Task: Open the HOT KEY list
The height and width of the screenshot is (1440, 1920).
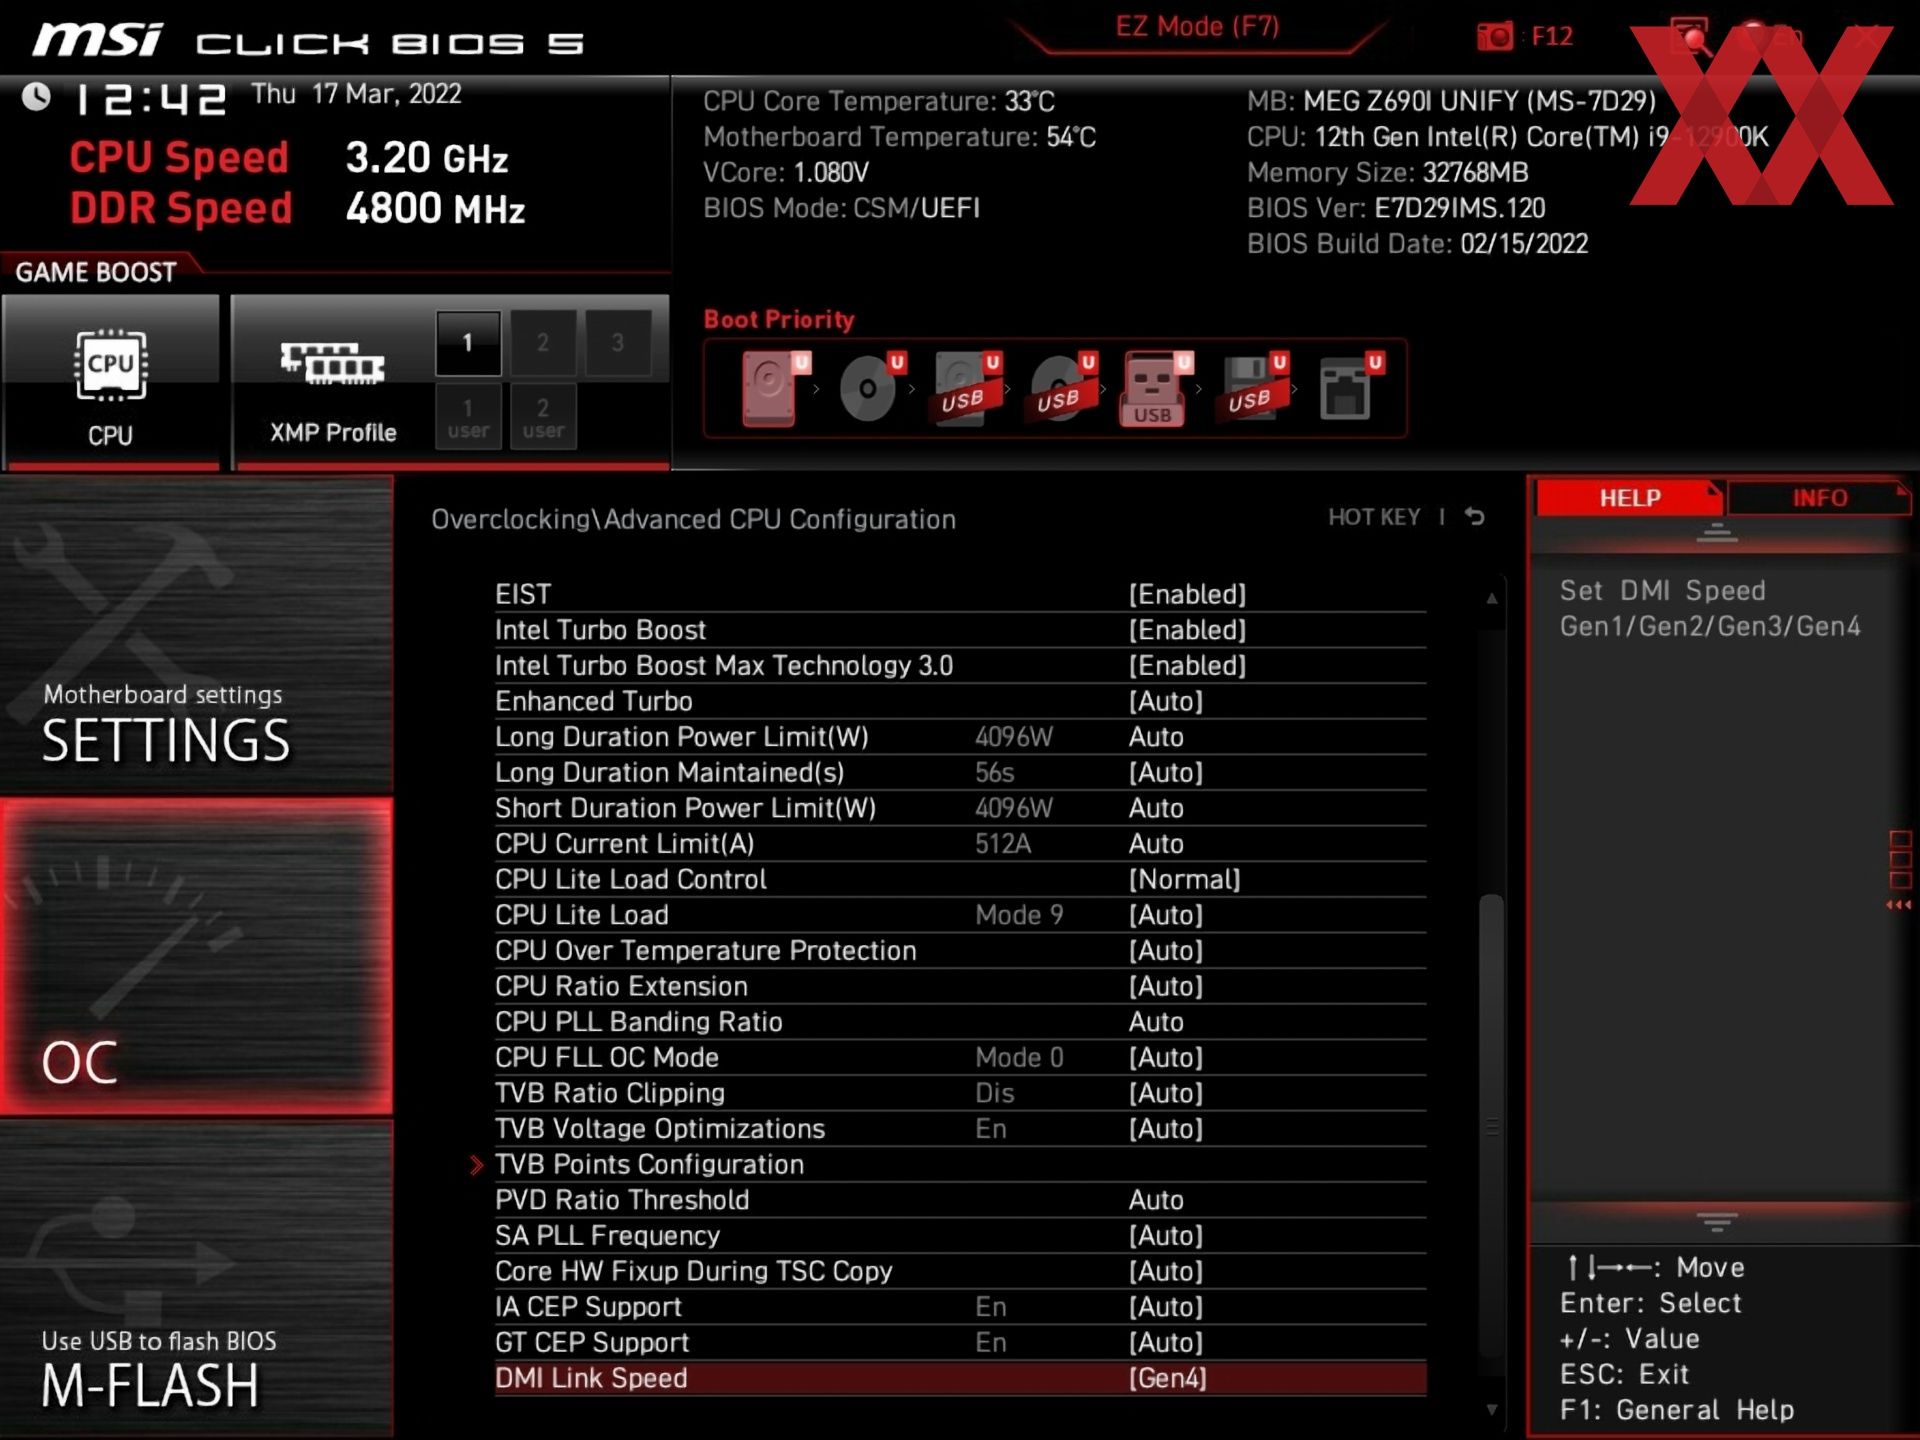Action: coord(1374,517)
